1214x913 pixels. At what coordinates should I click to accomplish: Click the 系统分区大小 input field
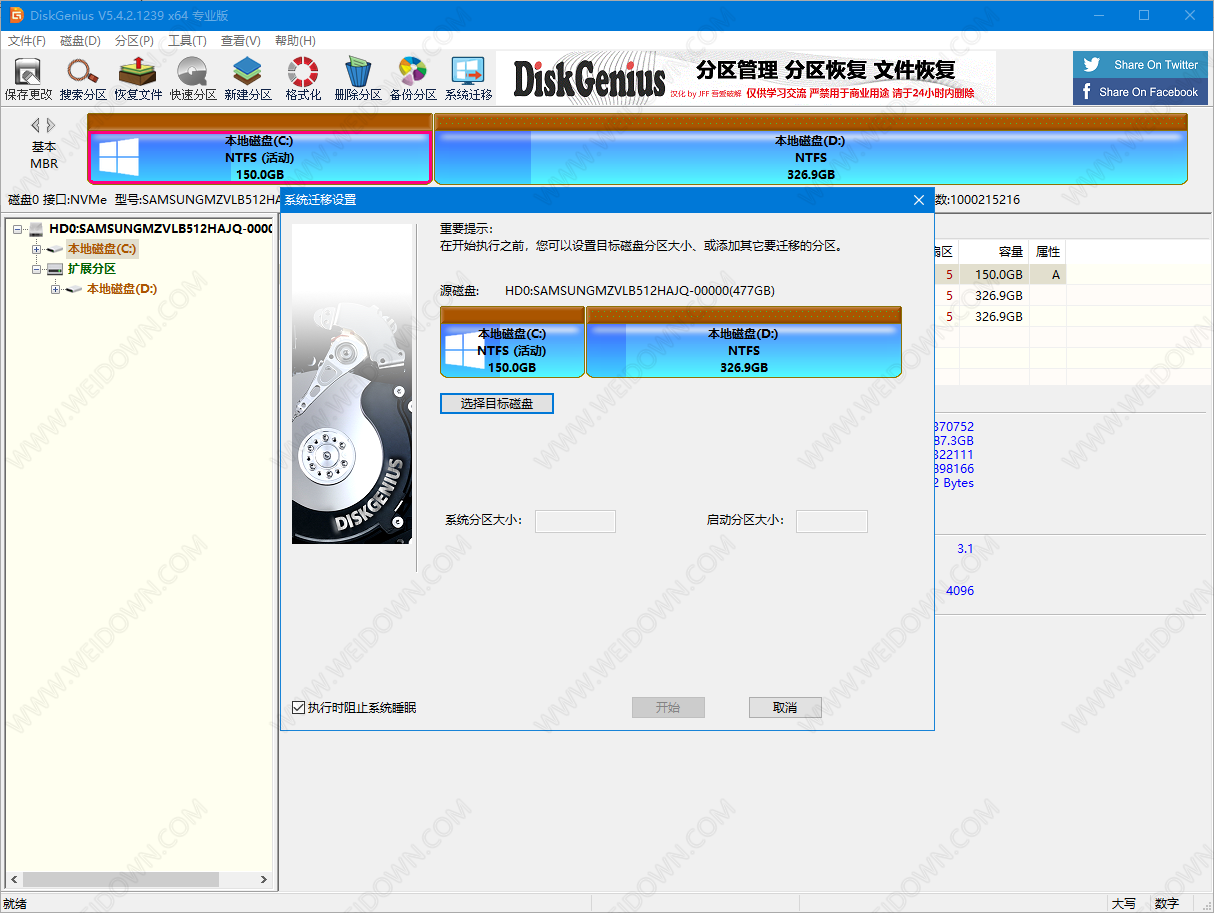[575, 521]
